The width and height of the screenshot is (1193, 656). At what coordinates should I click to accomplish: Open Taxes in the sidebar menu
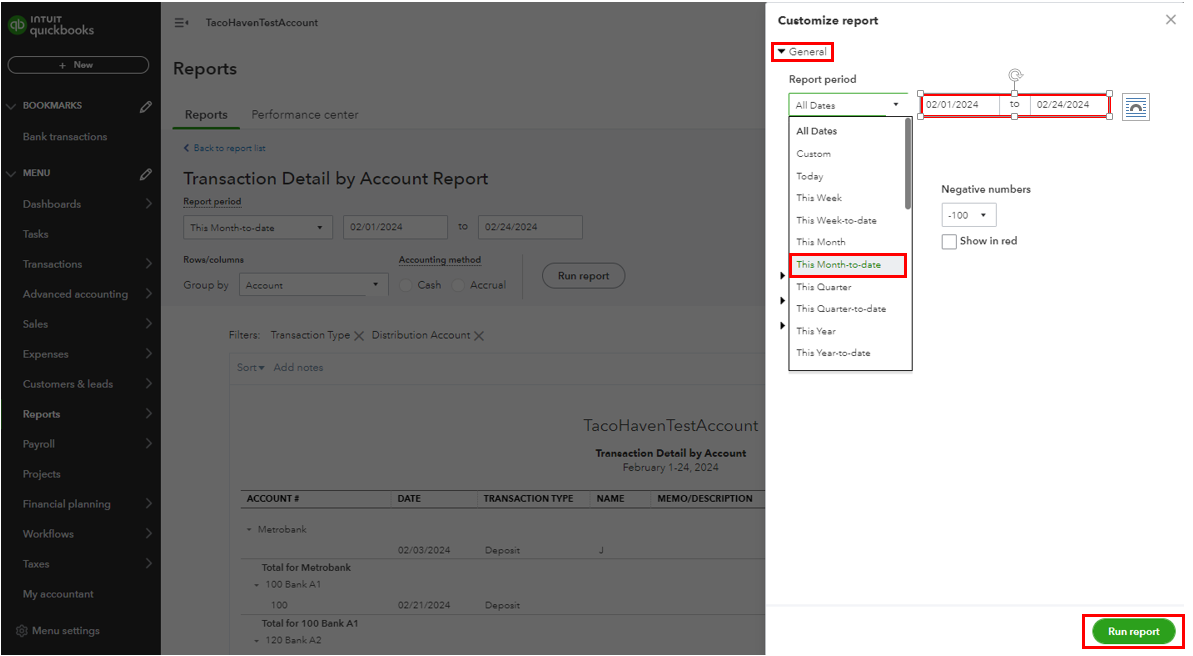pos(36,564)
